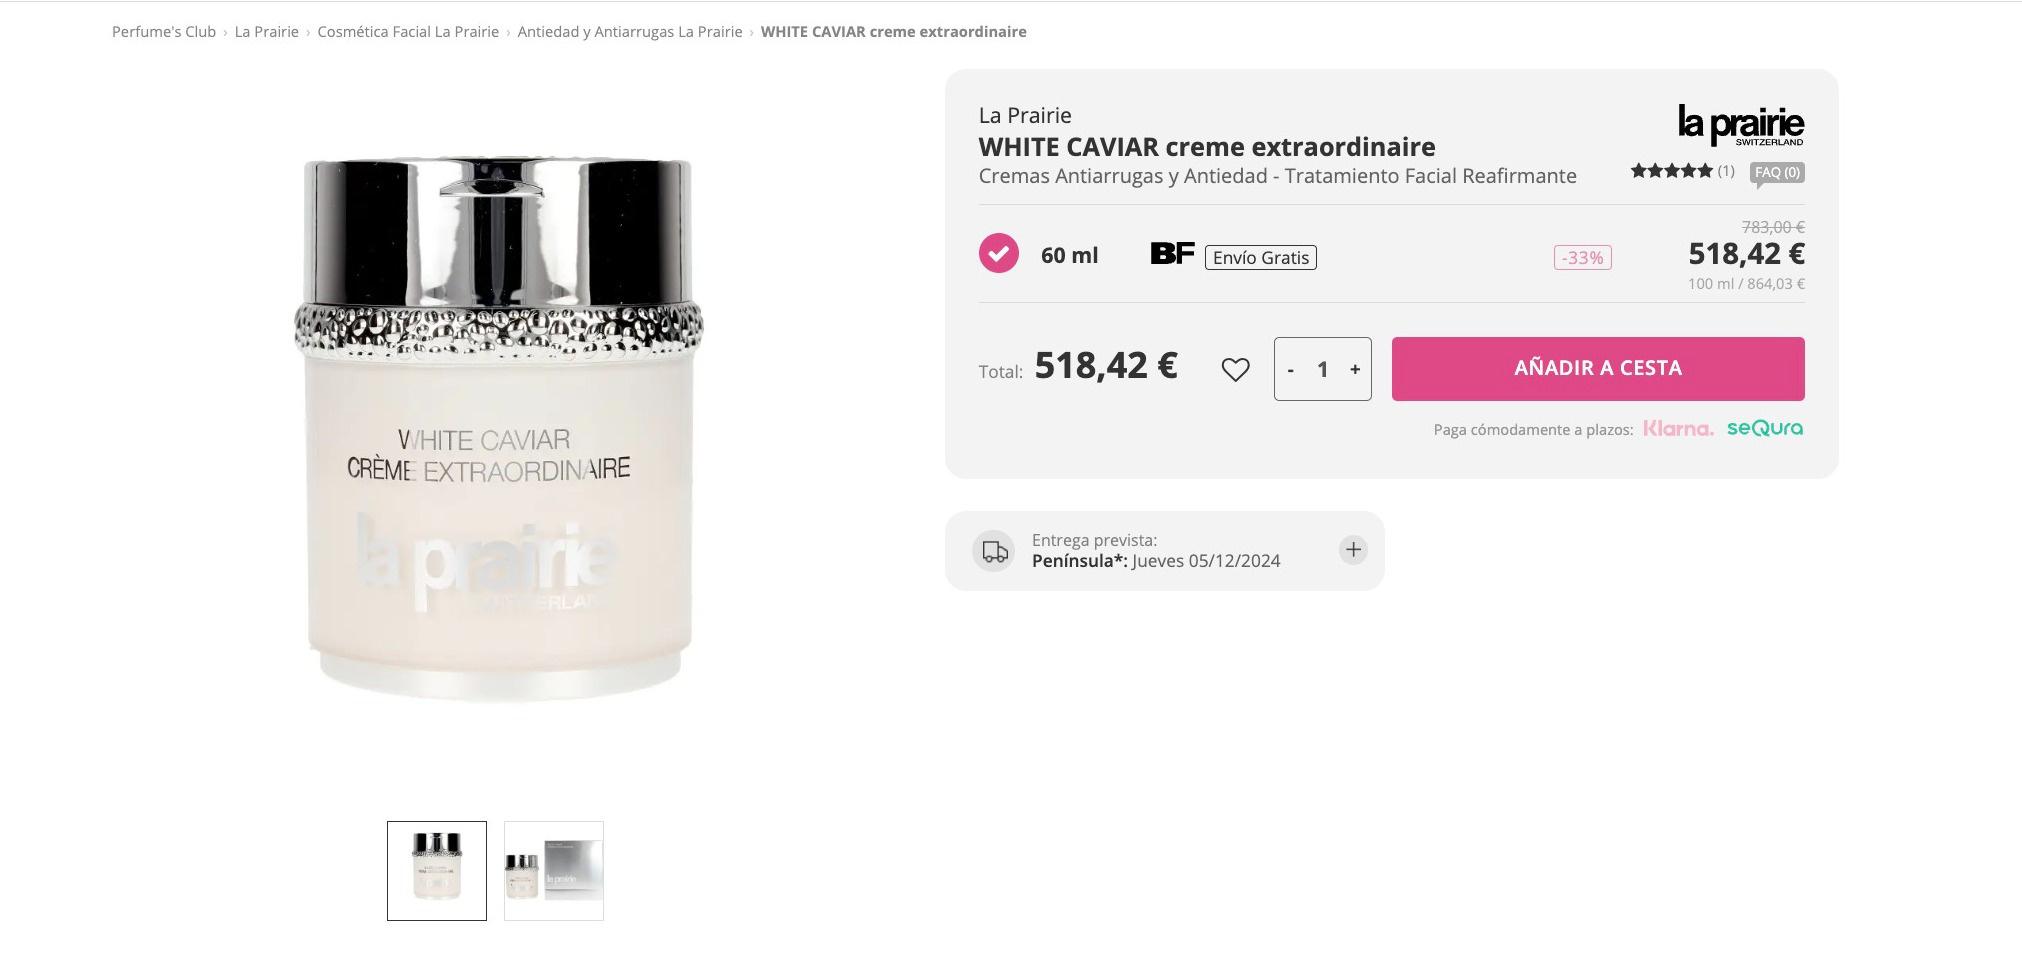Click the seQura payment logo
The height and width of the screenshot is (960, 2022).
pos(1765,428)
